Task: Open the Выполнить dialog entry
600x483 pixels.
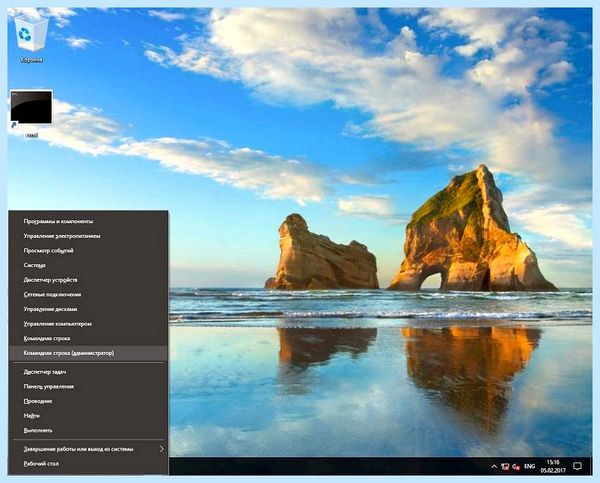Action: [x=88, y=430]
